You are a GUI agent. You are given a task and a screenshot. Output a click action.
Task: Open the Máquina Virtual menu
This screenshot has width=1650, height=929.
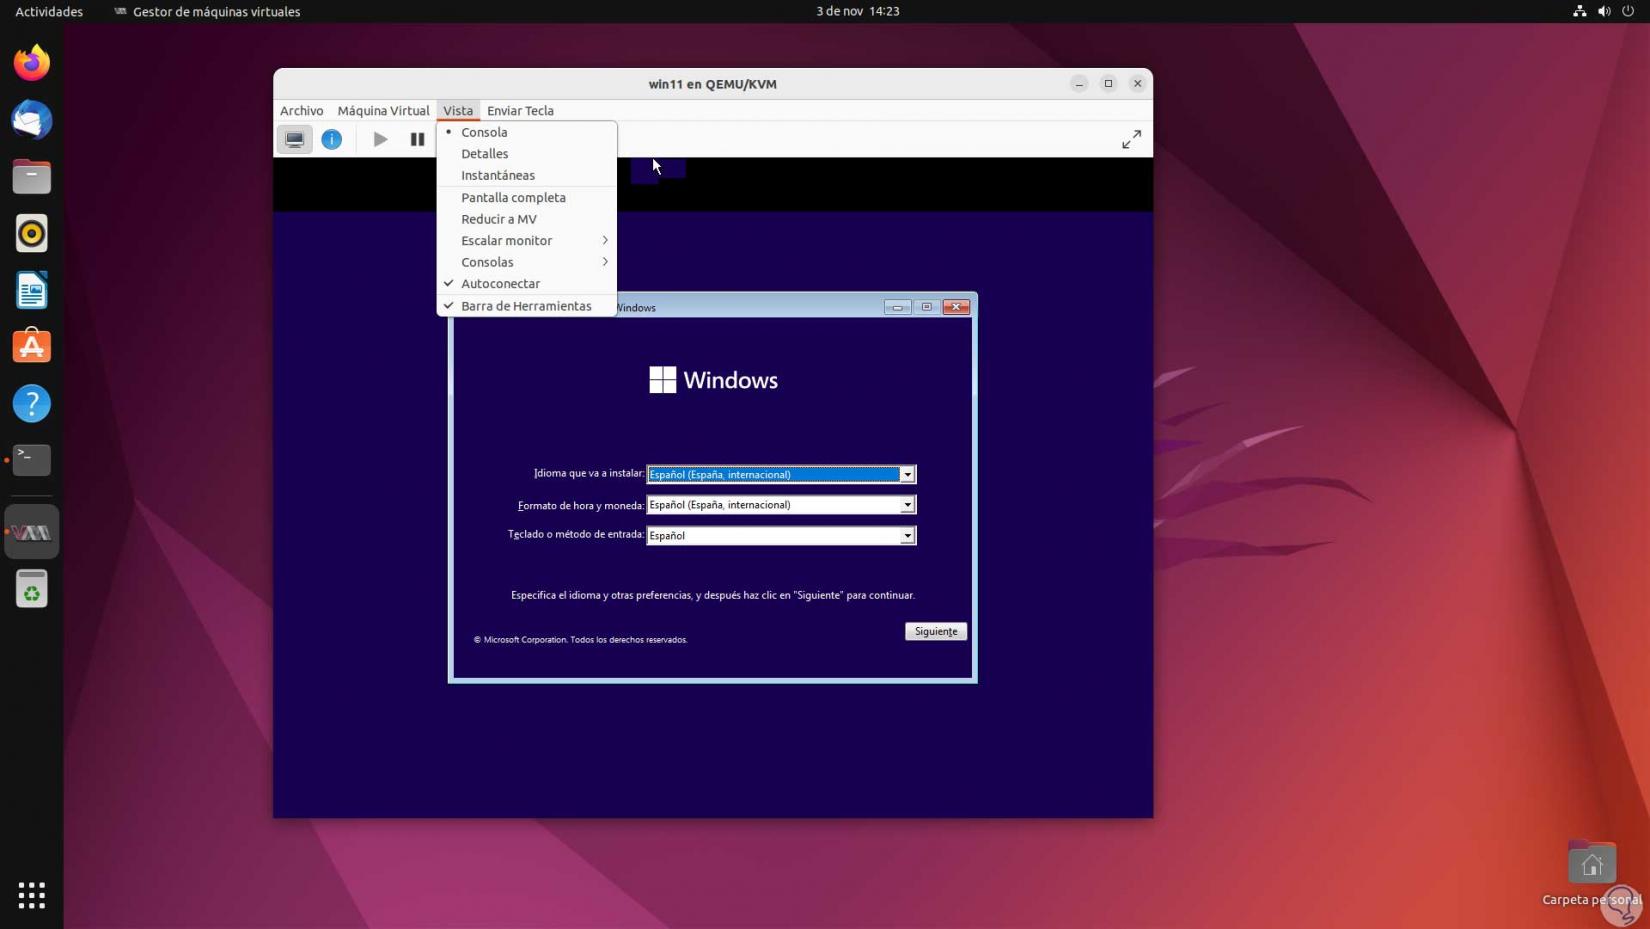[383, 111]
